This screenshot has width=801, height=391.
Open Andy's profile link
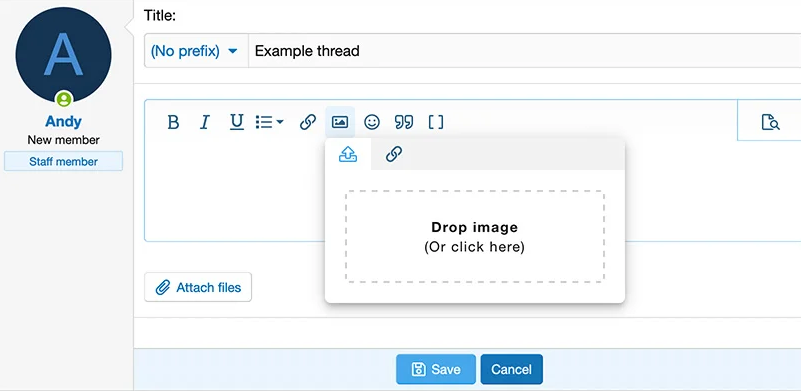tap(63, 122)
